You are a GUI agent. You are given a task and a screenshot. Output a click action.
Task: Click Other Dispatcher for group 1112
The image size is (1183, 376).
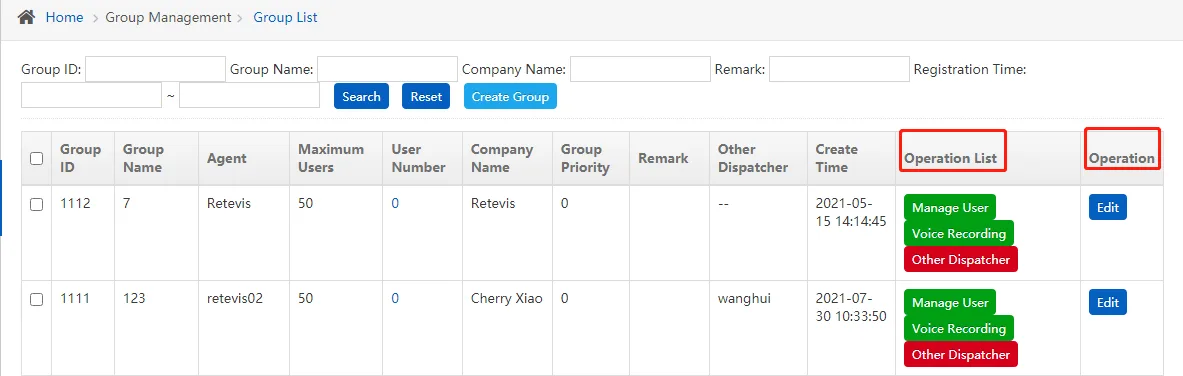point(960,259)
